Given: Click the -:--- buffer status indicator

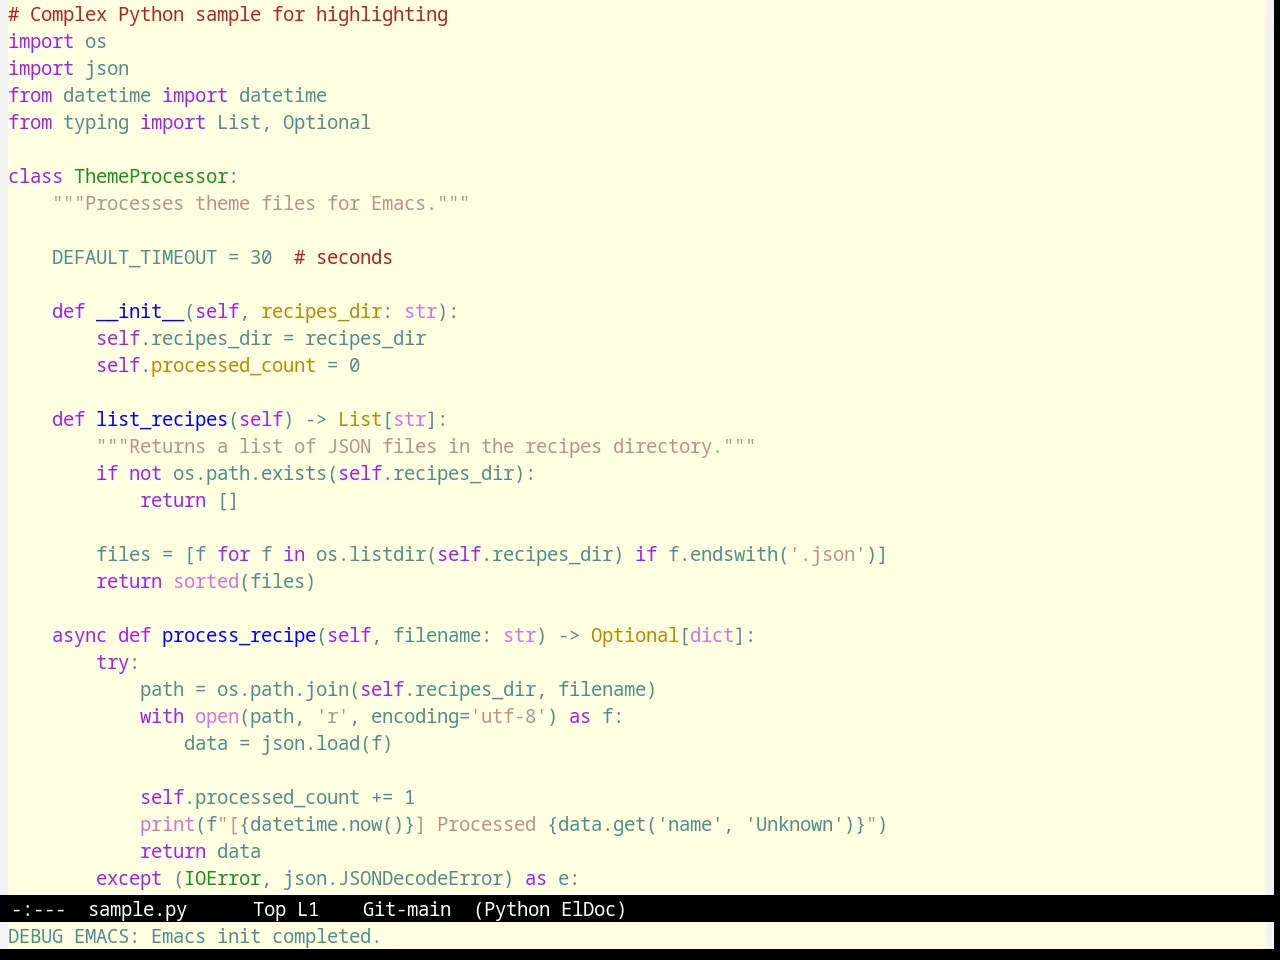Looking at the screenshot, I should click(38, 909).
